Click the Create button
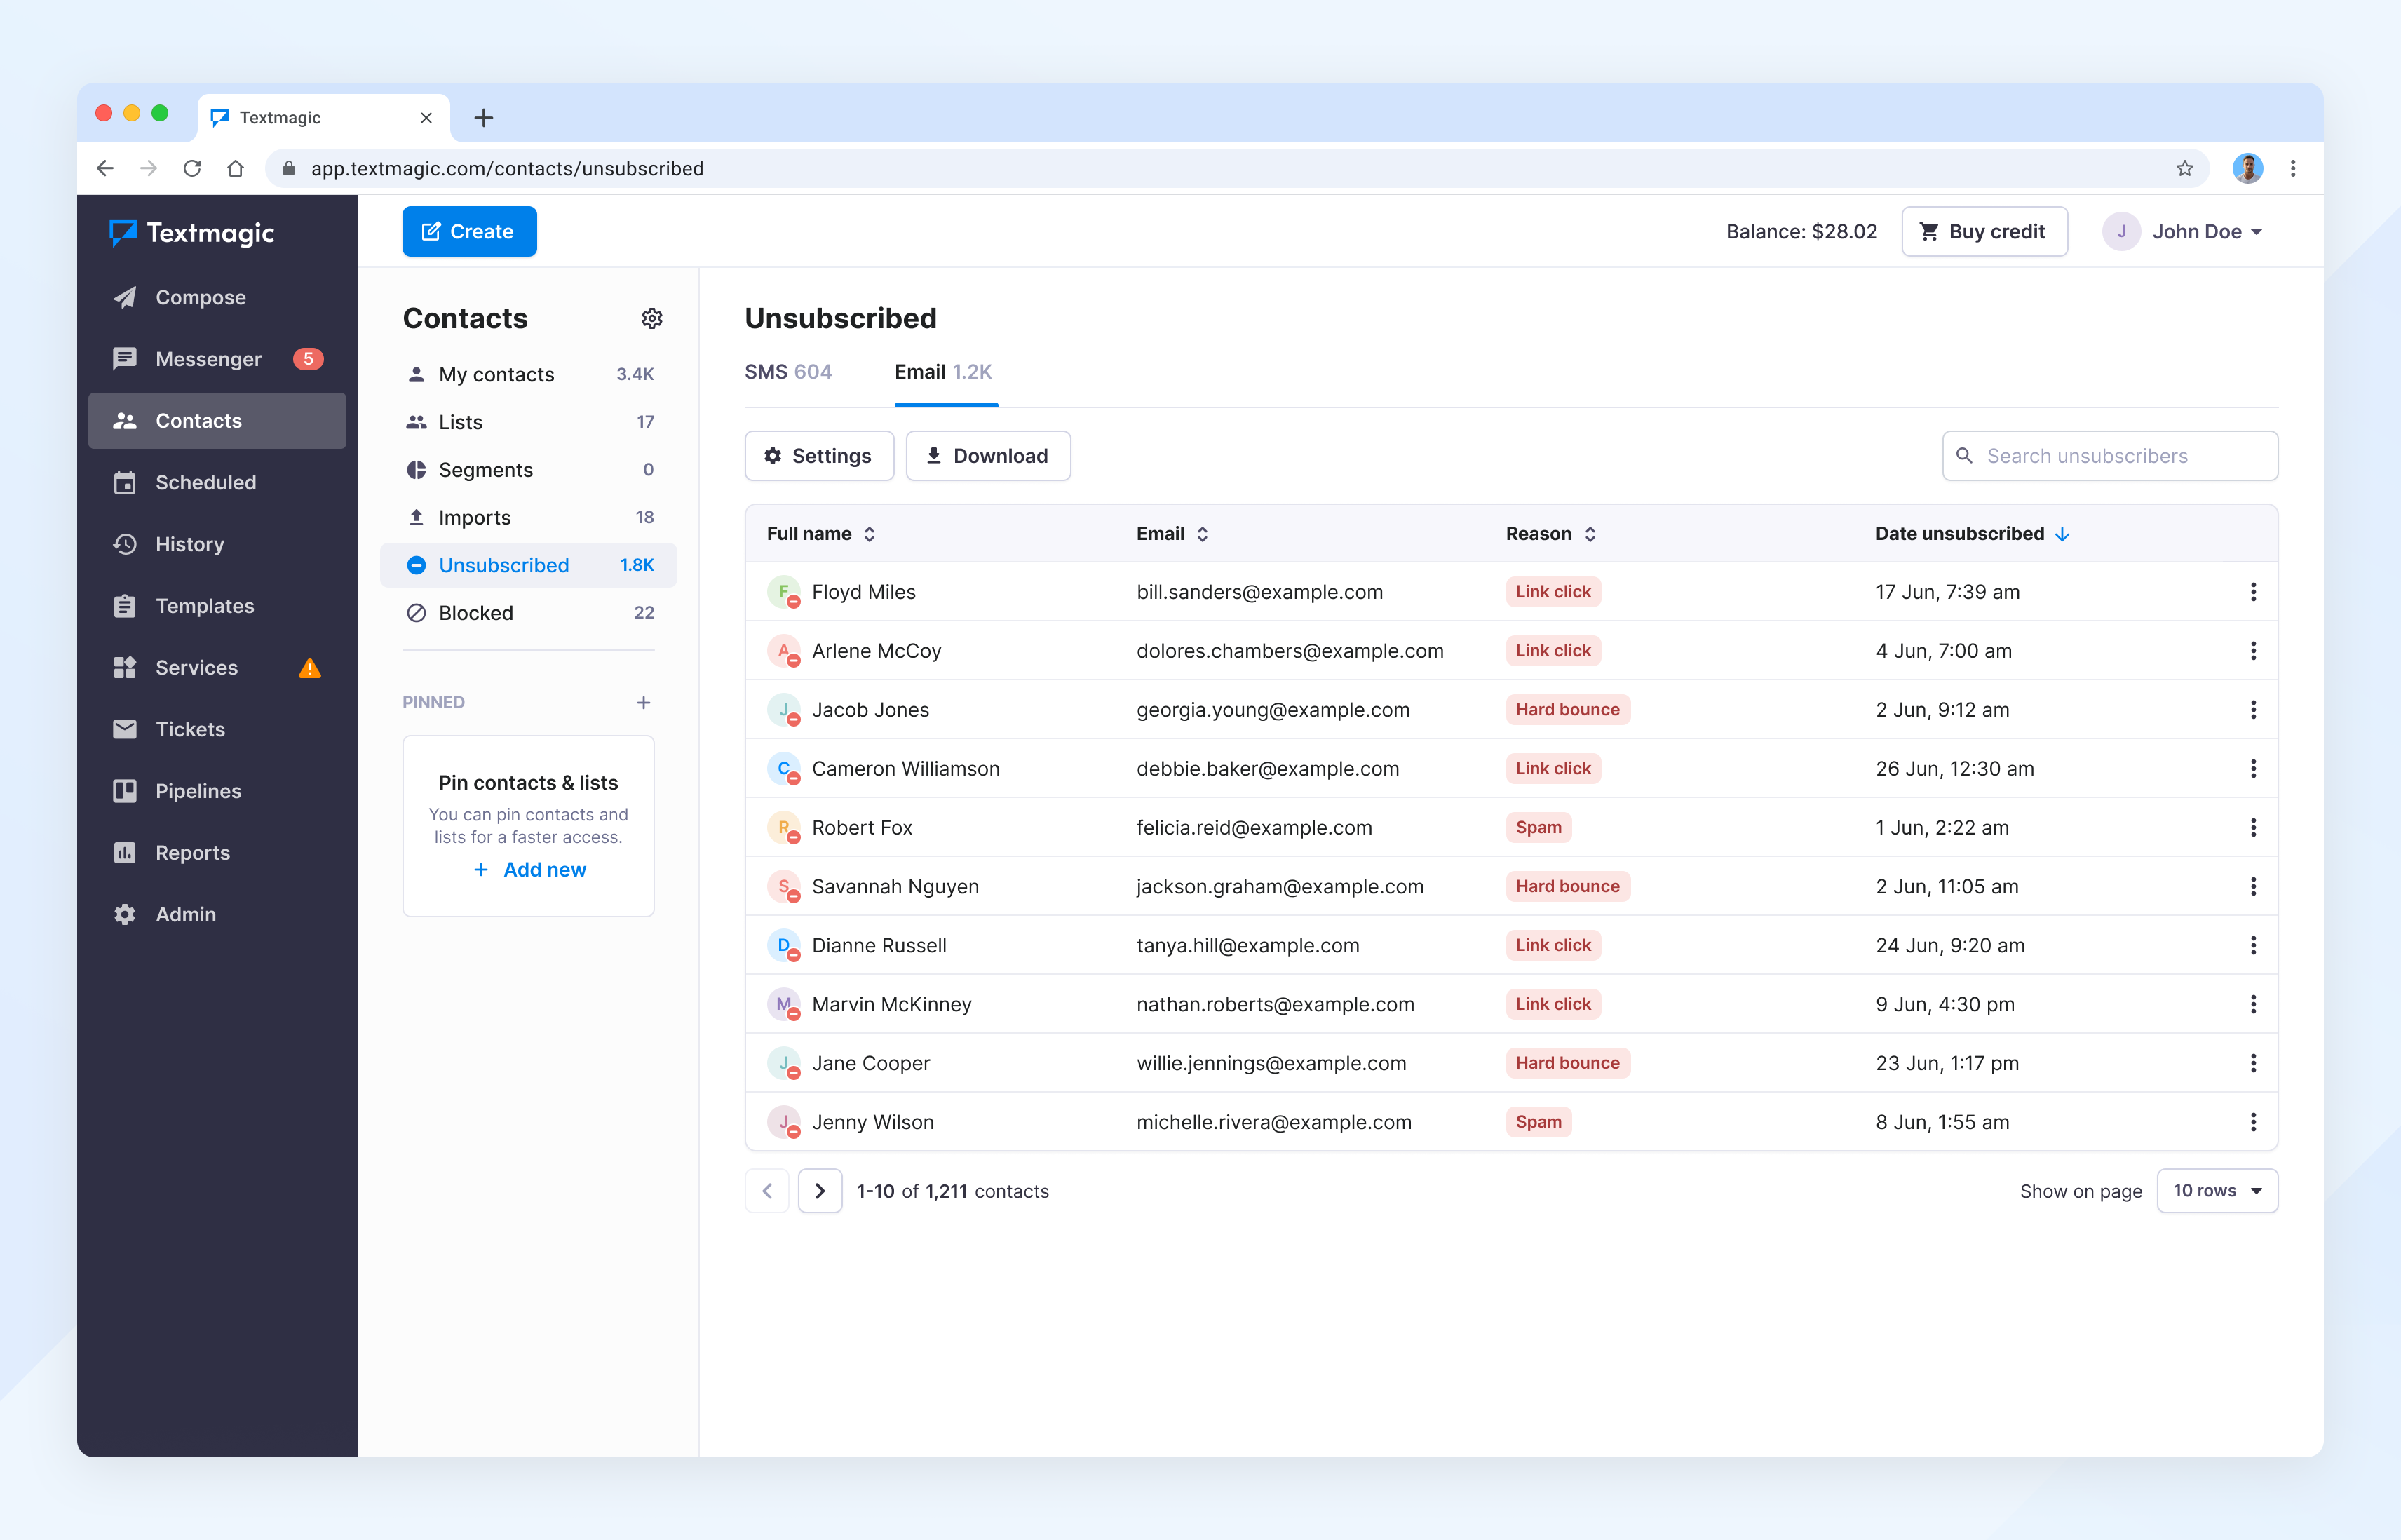 click(469, 231)
